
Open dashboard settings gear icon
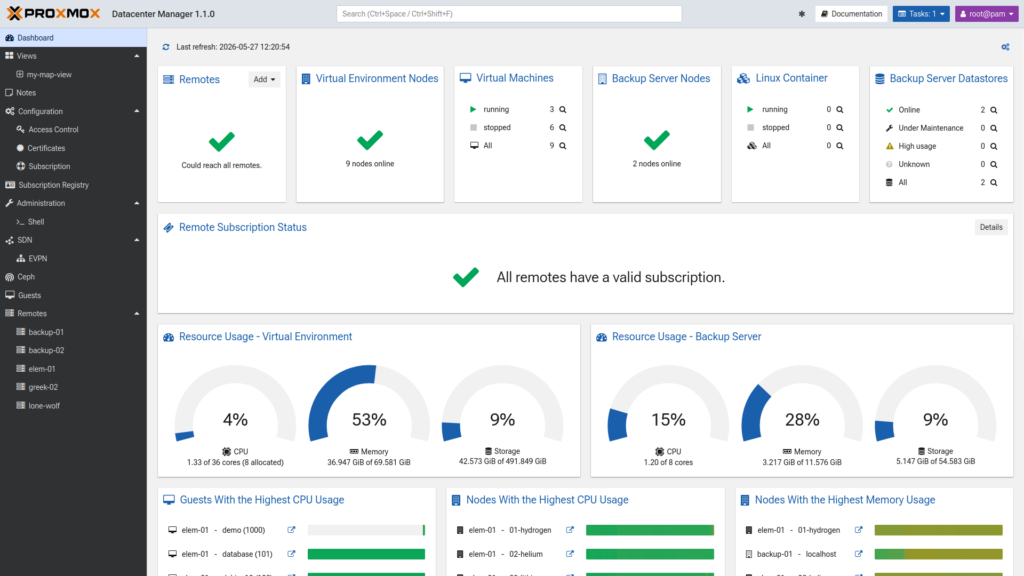[1005, 47]
